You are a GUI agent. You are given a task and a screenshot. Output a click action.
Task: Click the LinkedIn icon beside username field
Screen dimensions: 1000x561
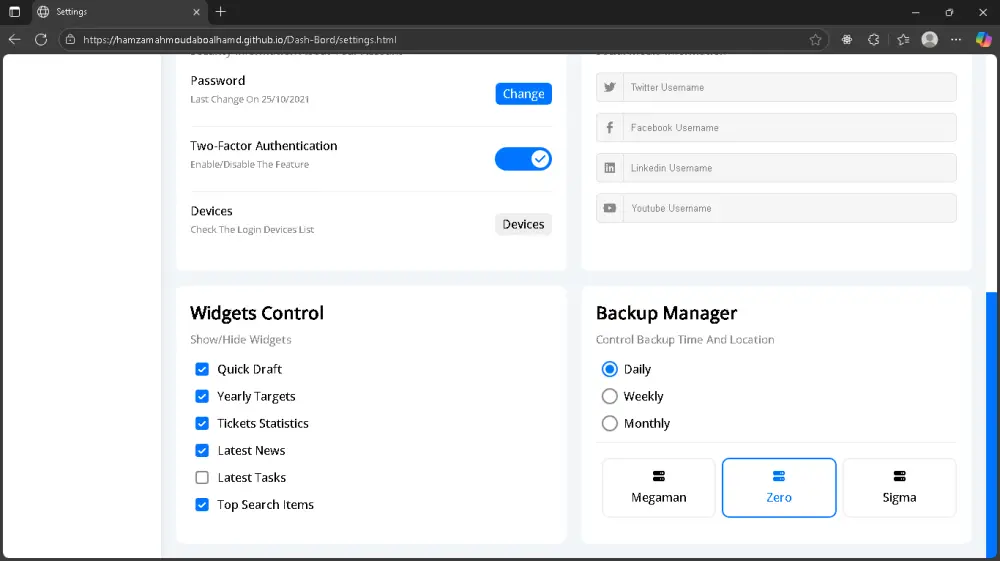coord(610,168)
